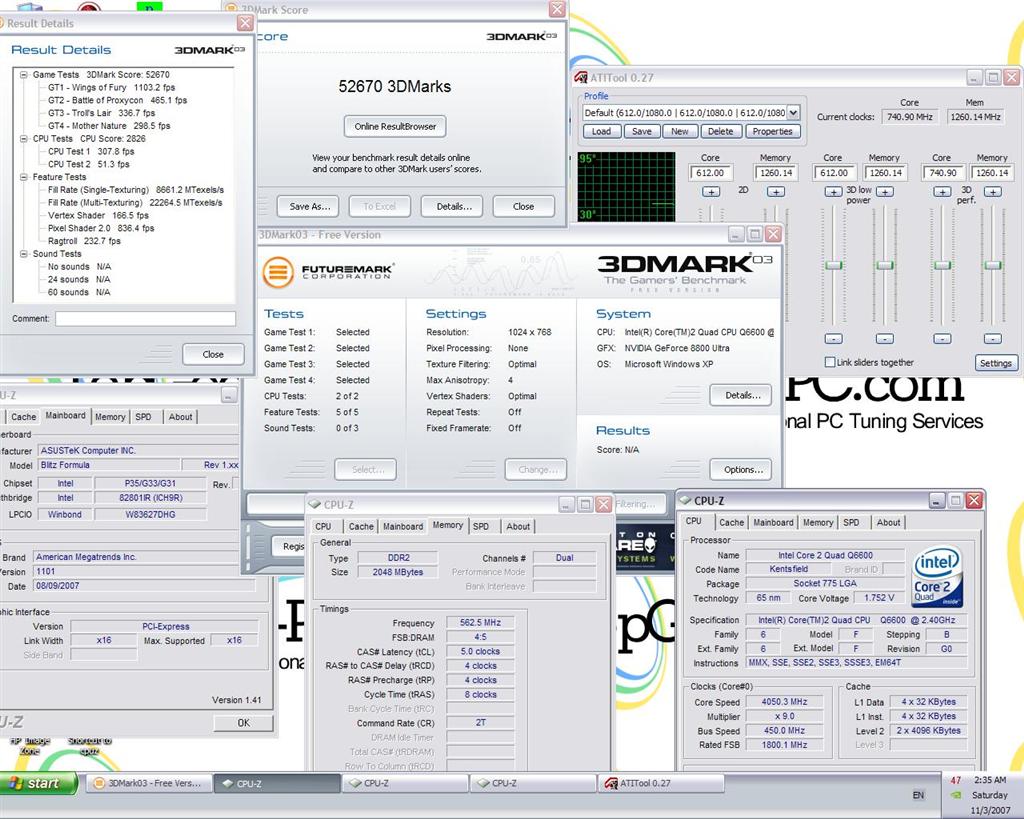Viewport: 1024px width, 819px height.
Task: Increase 3D perf Core plus button
Action: pyautogui.click(x=942, y=192)
